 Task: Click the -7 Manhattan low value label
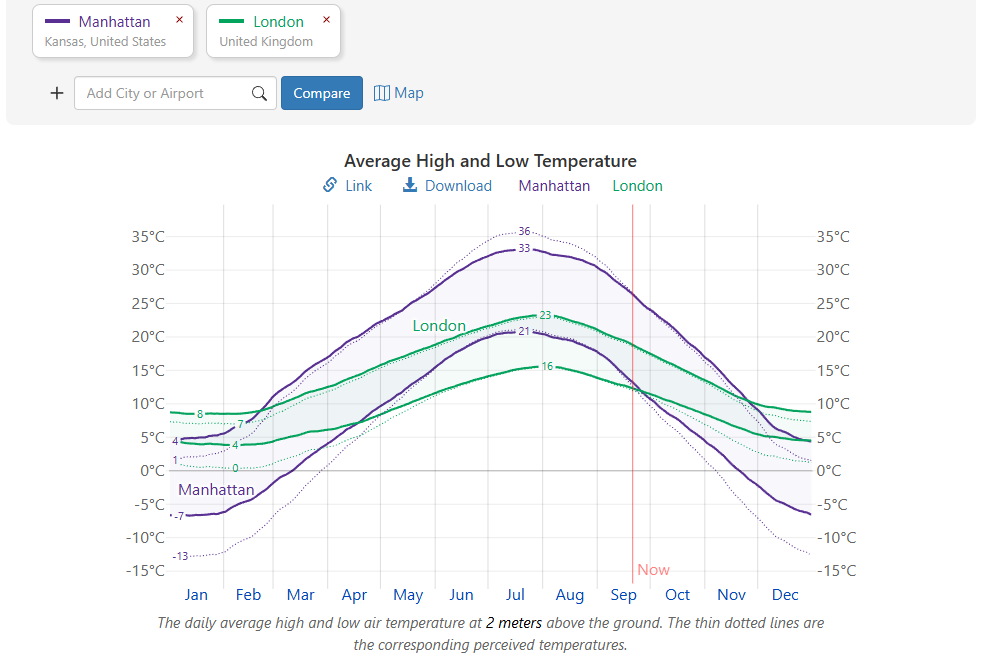pyautogui.click(x=179, y=516)
